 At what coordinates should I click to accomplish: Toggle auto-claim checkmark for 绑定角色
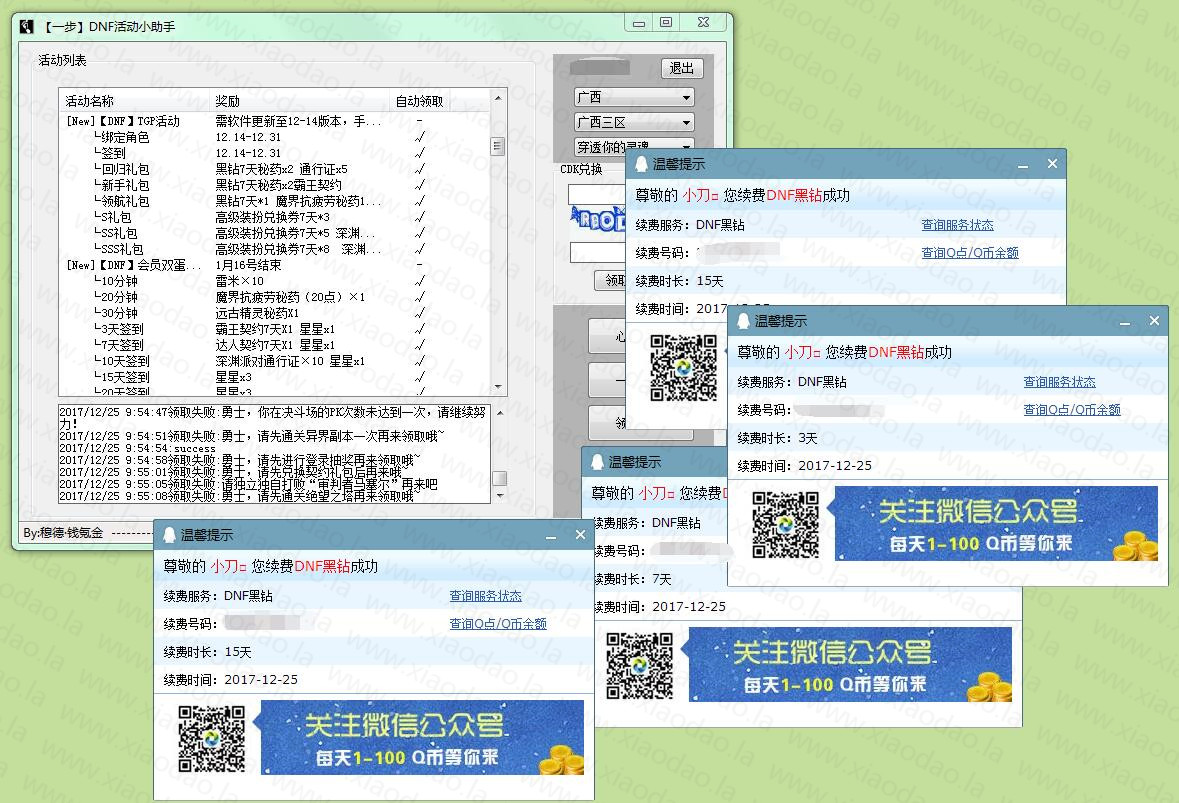[x=420, y=137]
